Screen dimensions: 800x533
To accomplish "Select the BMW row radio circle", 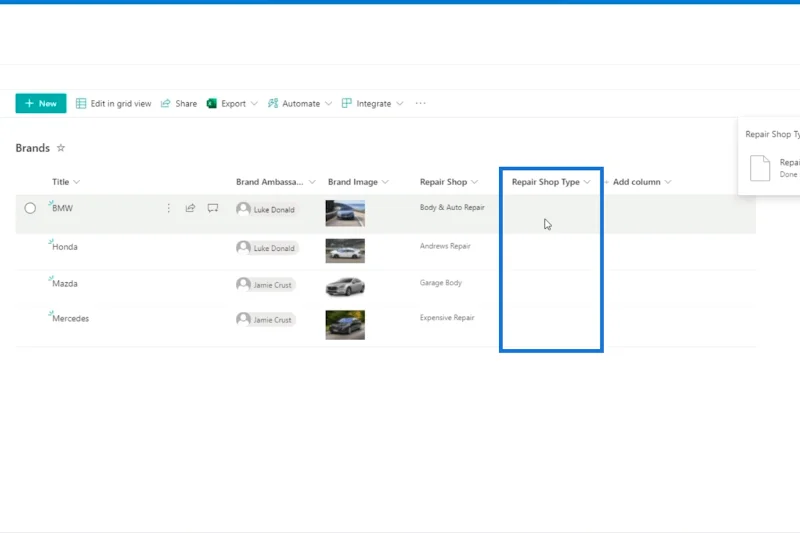I will coord(30,208).
